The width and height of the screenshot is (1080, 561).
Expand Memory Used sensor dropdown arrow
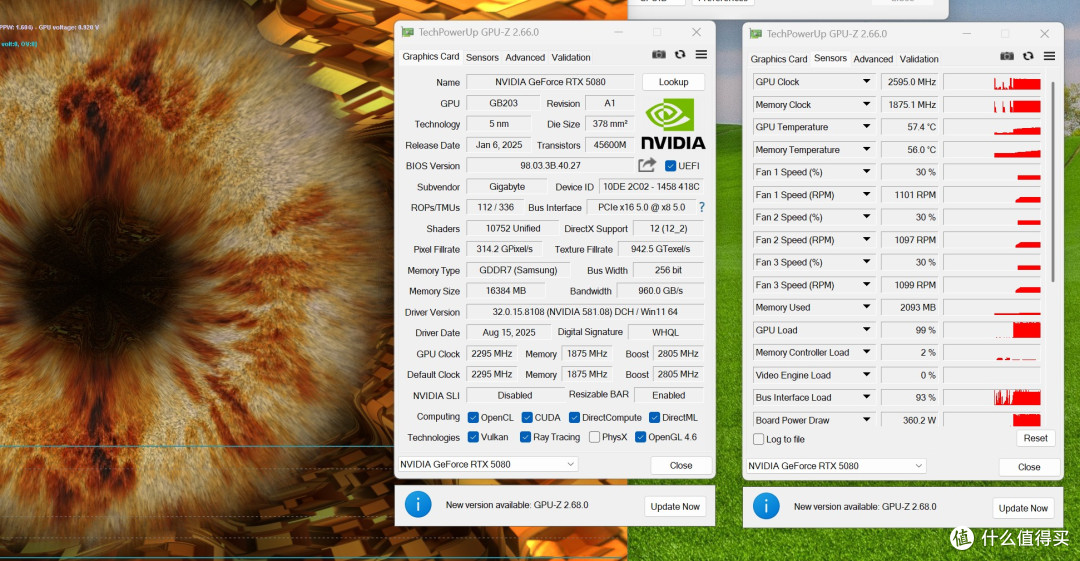tap(866, 307)
